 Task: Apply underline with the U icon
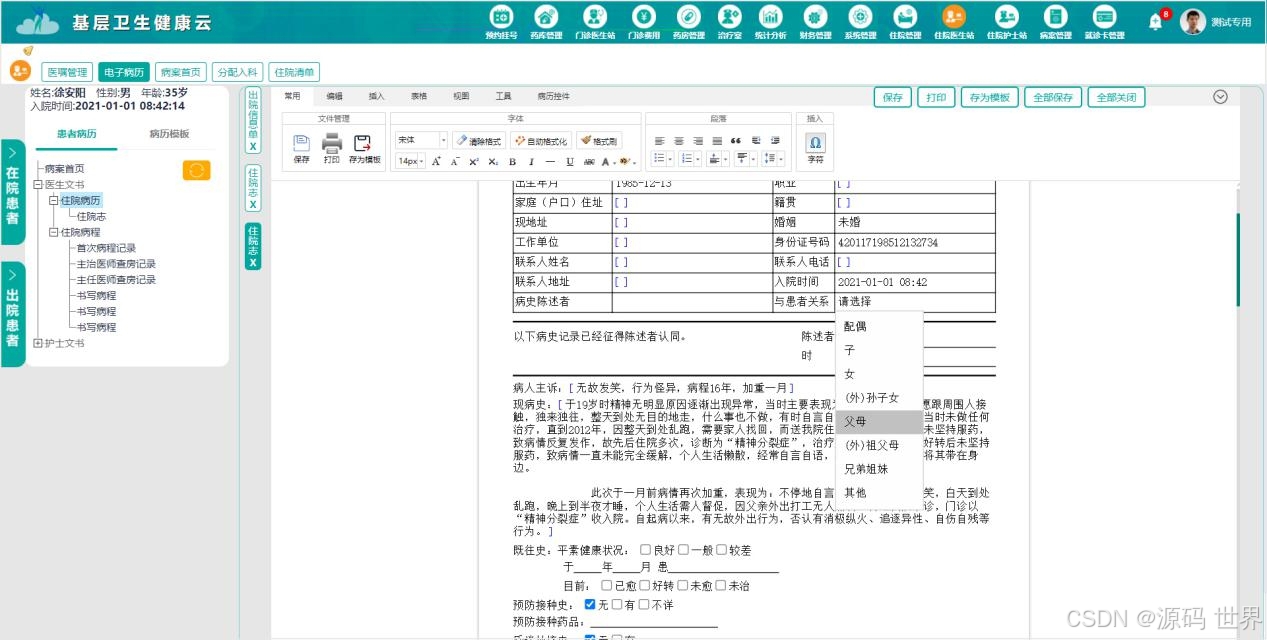tap(570, 161)
